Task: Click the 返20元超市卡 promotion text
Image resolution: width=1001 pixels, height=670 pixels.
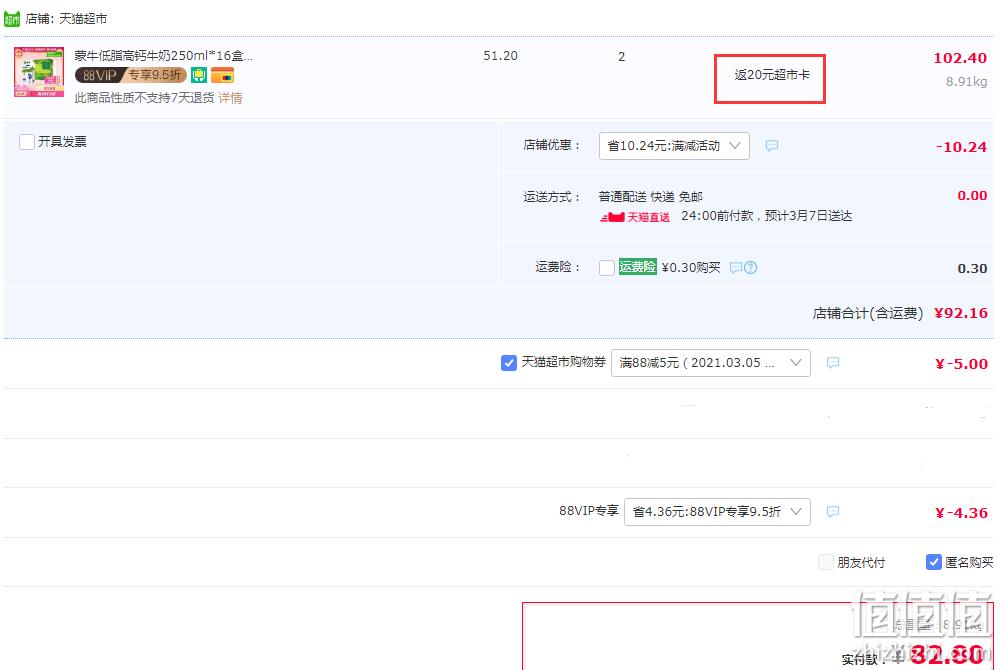Action: click(772, 75)
